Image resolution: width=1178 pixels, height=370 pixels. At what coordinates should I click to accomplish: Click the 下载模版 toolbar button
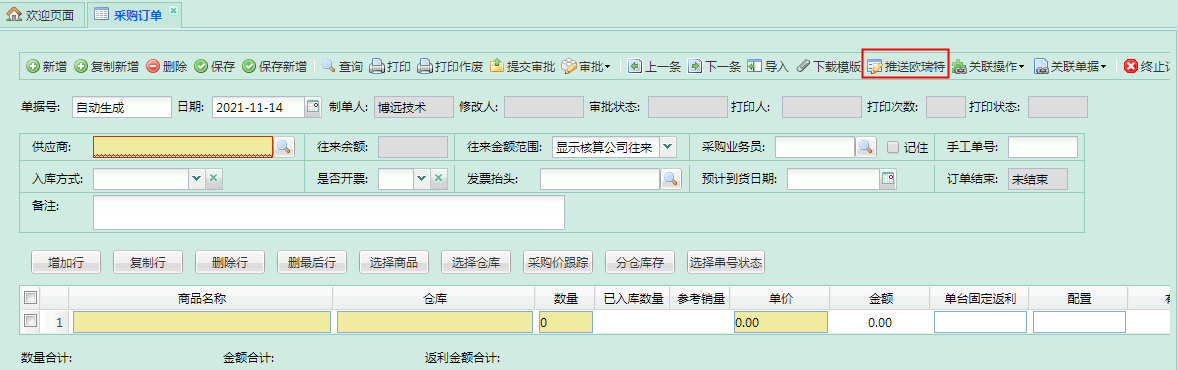coord(828,66)
